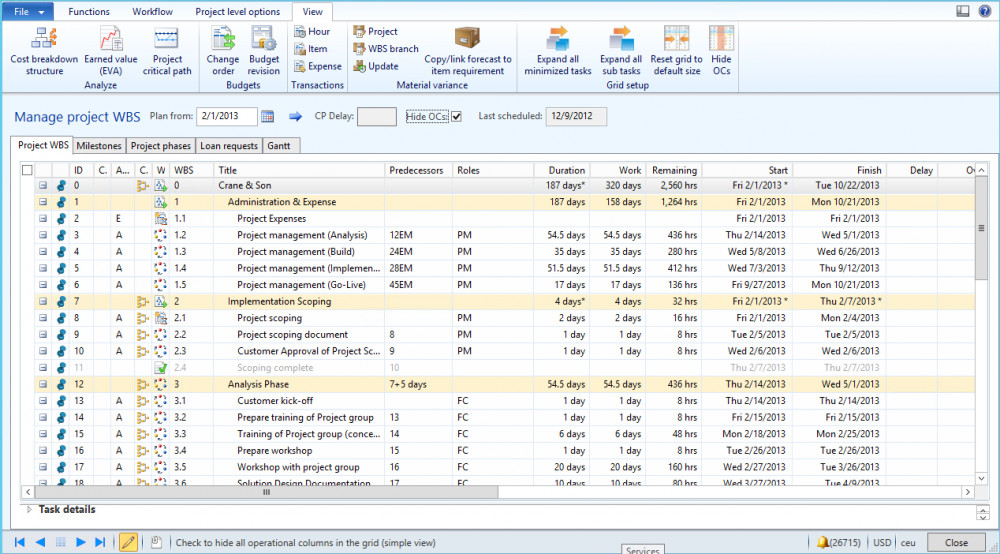The height and width of the screenshot is (554, 1000).
Task: Open Change order budget
Action: (223, 52)
